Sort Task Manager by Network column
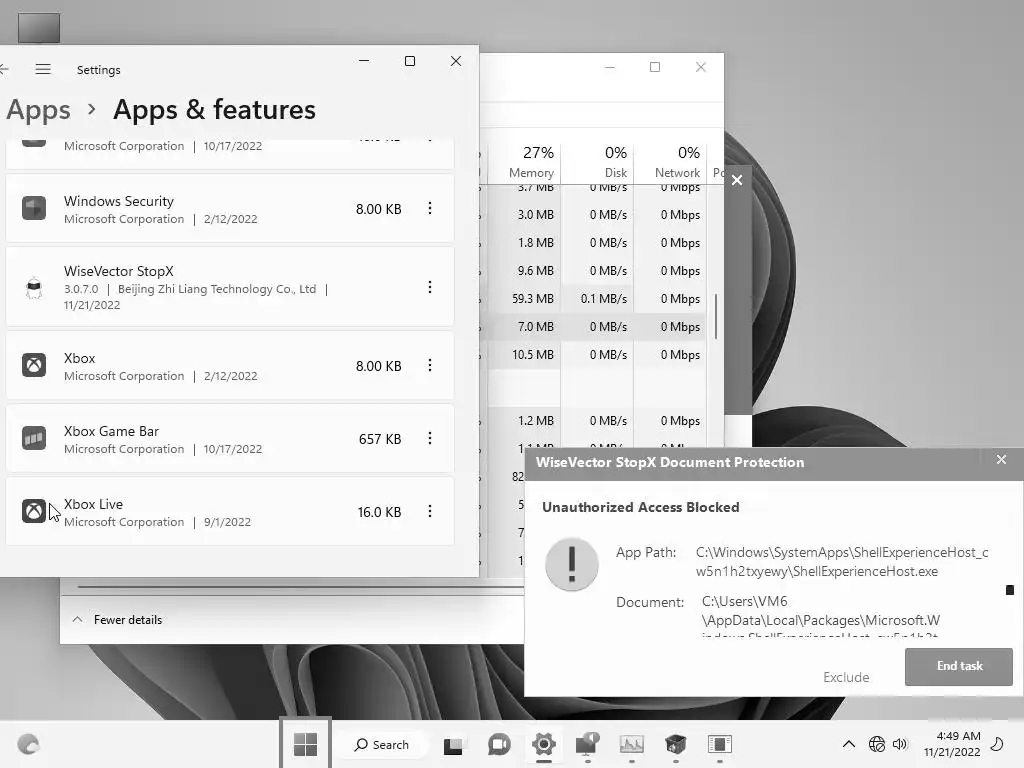Image resolution: width=1024 pixels, height=768 pixels. click(x=671, y=162)
